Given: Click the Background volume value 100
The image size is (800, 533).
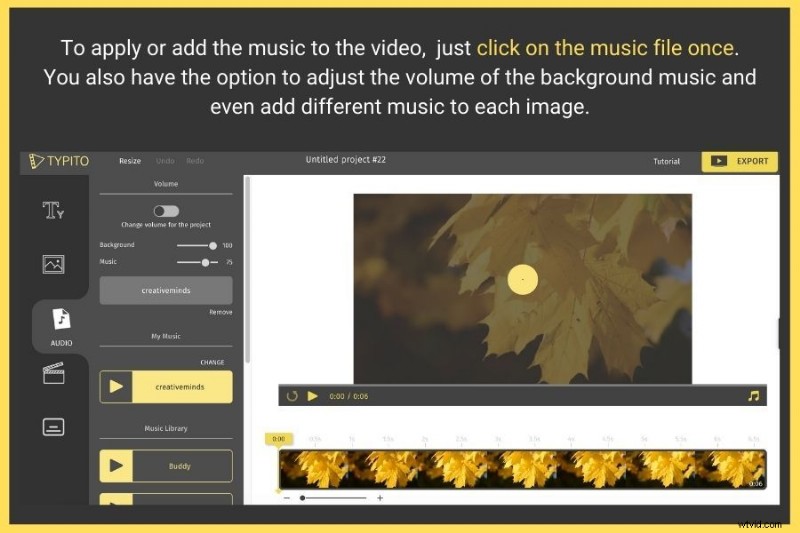Looking at the screenshot, I should click(227, 246).
